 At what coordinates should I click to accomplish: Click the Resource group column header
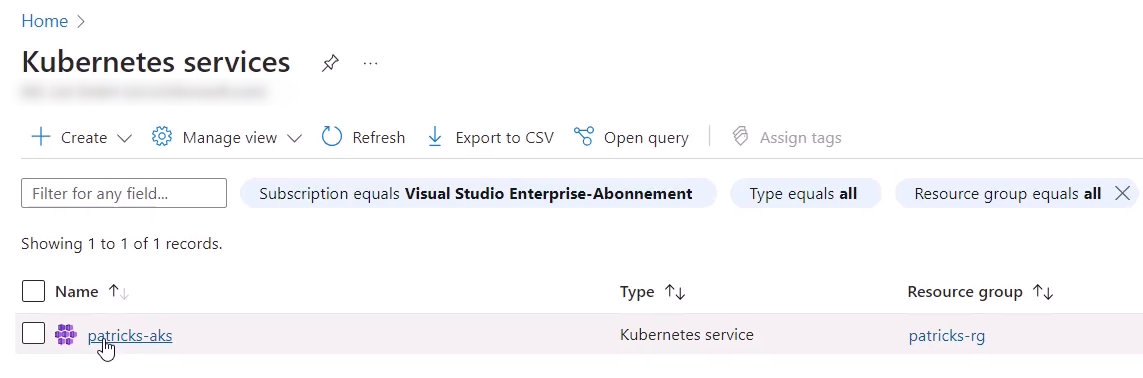point(965,292)
